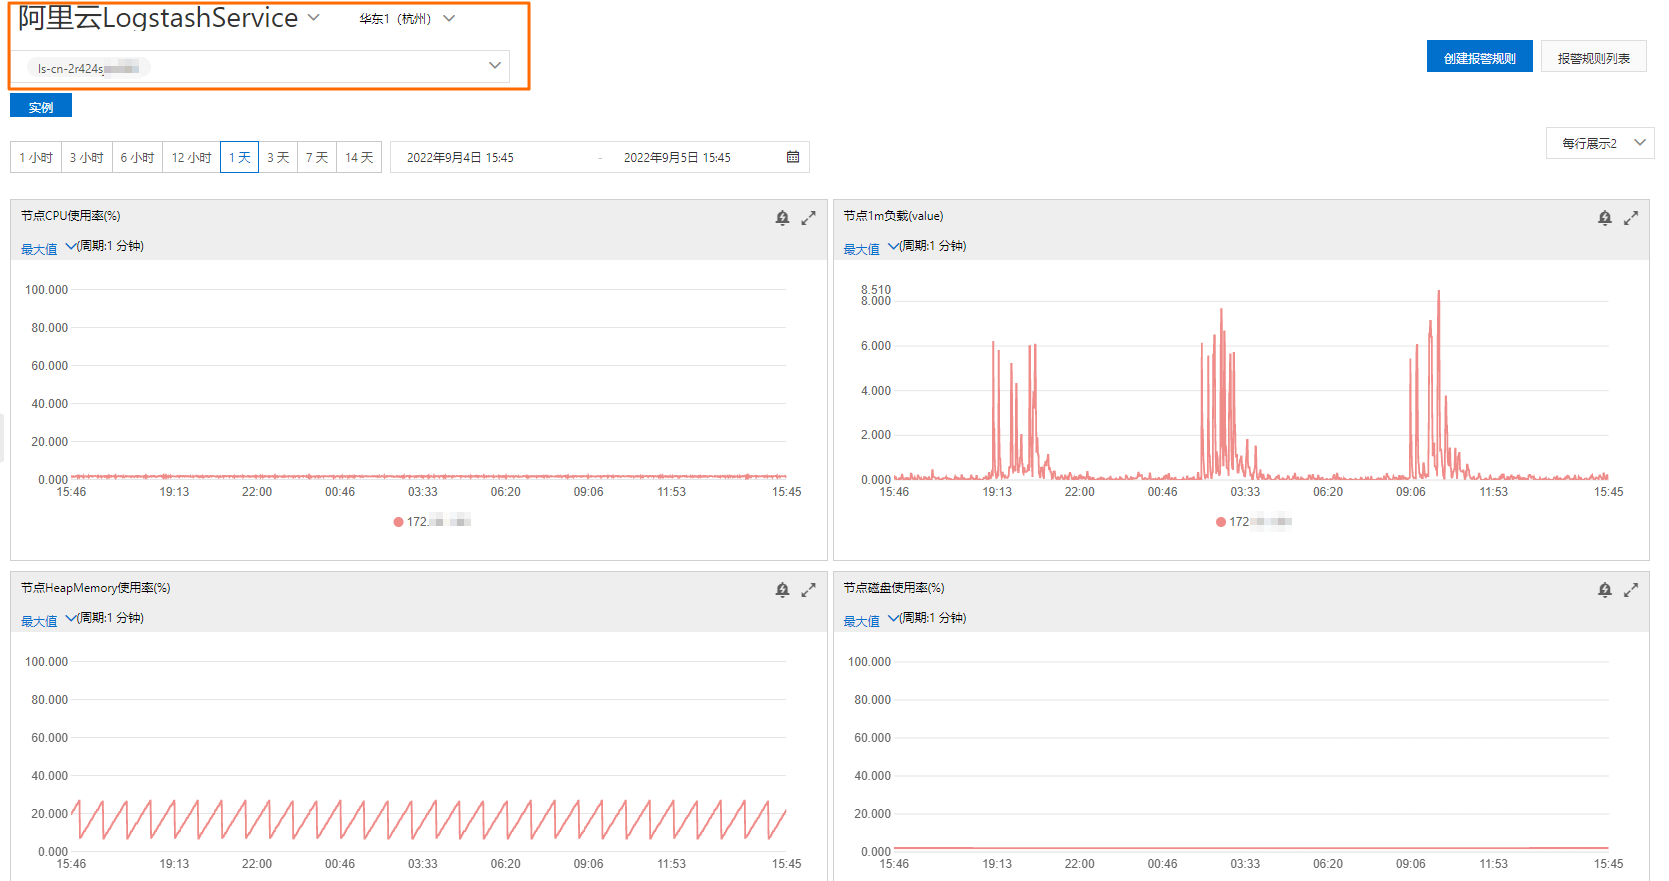Edit end time 2022年9月5日 15:45
This screenshot has width=1669, height=881.
point(677,157)
